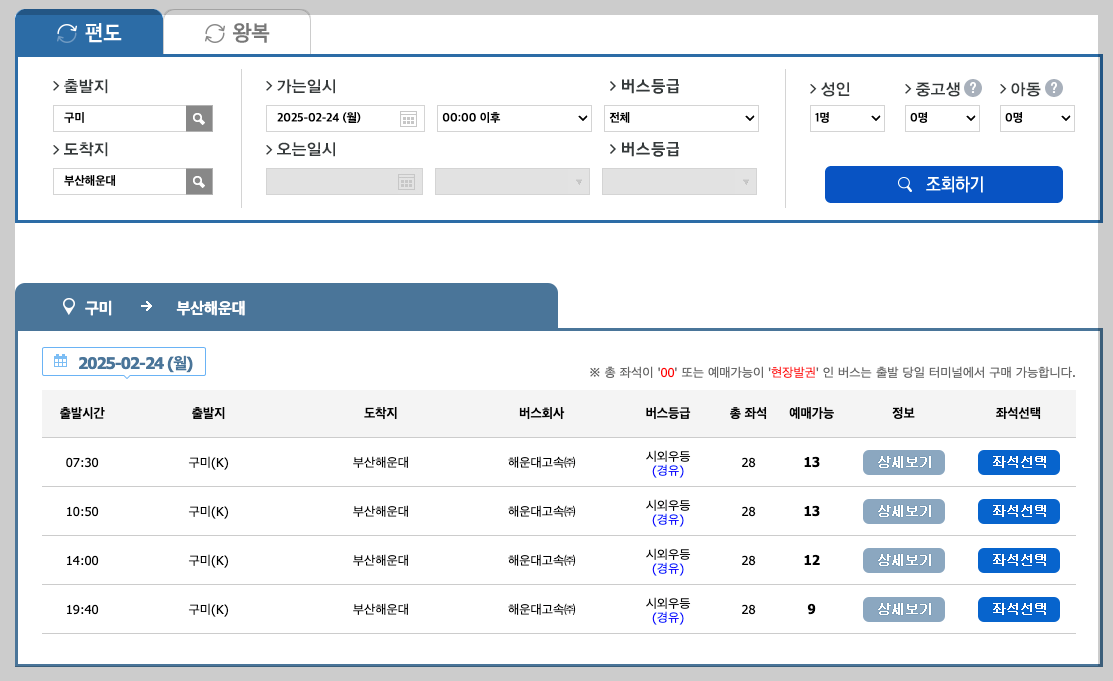Click the 경유 link for the 14:00 bus
1113x681 pixels.
[x=667, y=568]
